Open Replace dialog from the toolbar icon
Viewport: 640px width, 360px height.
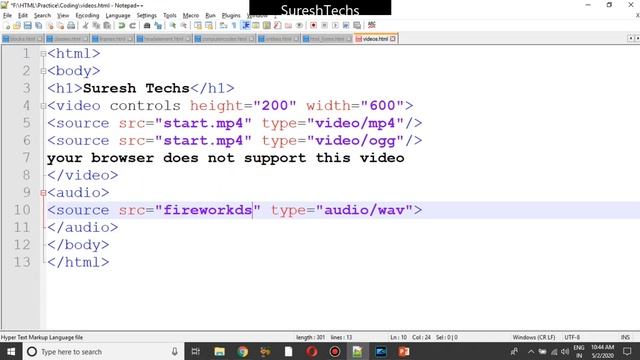click(x=158, y=26)
